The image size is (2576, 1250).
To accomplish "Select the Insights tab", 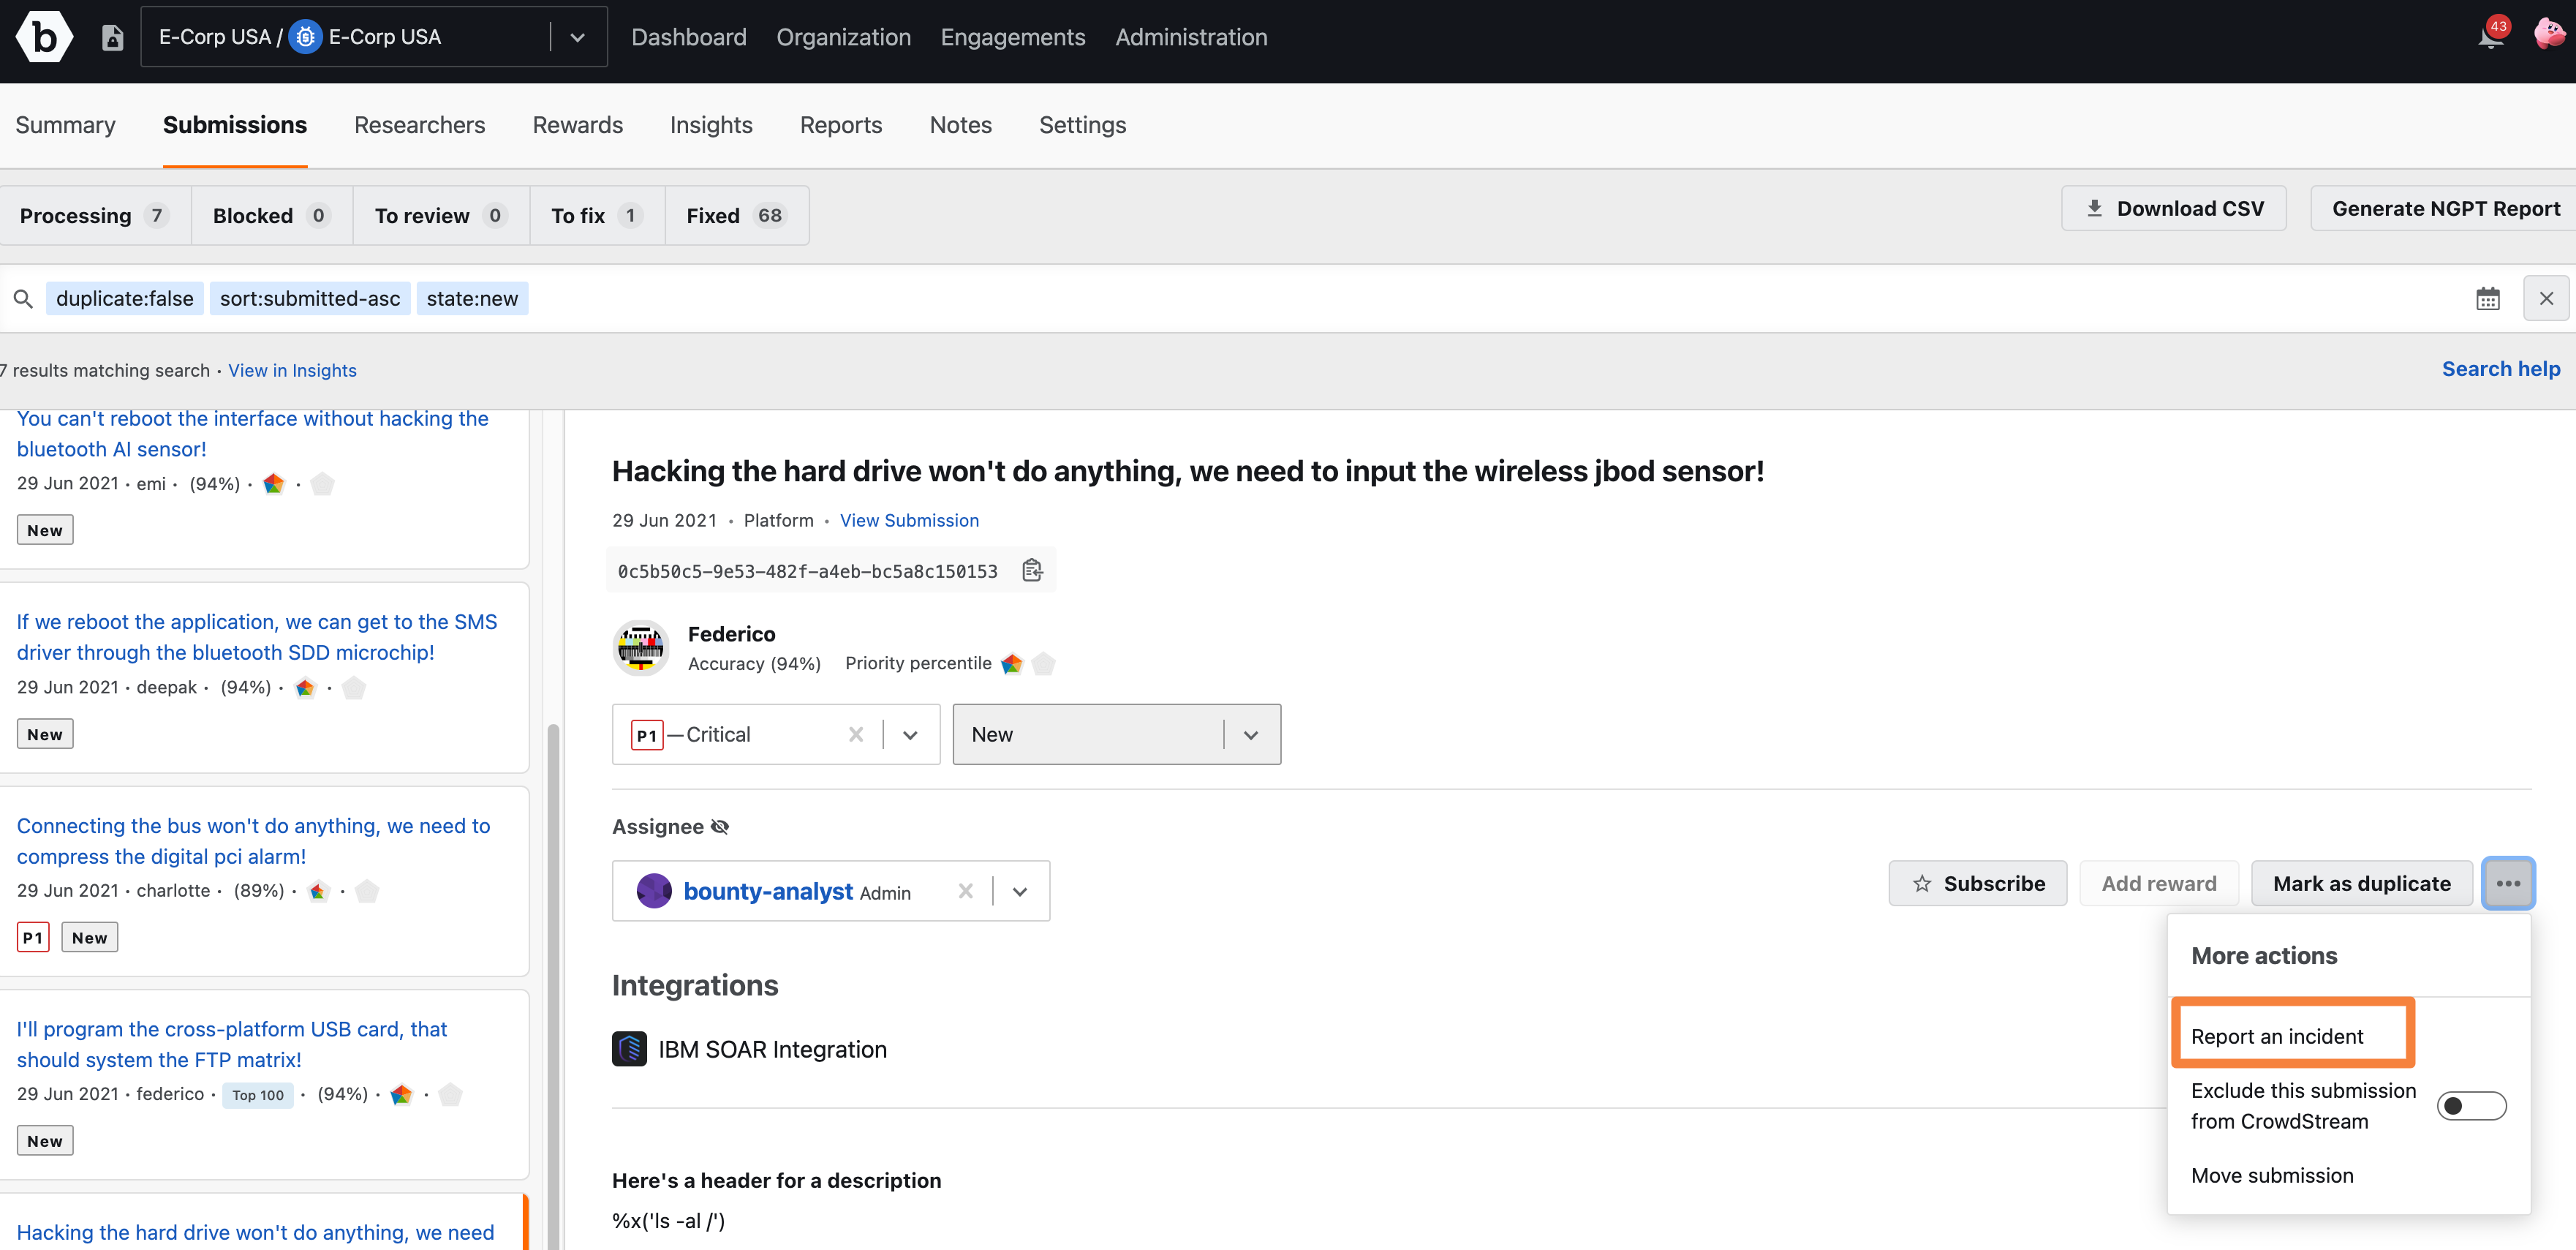I will click(711, 125).
